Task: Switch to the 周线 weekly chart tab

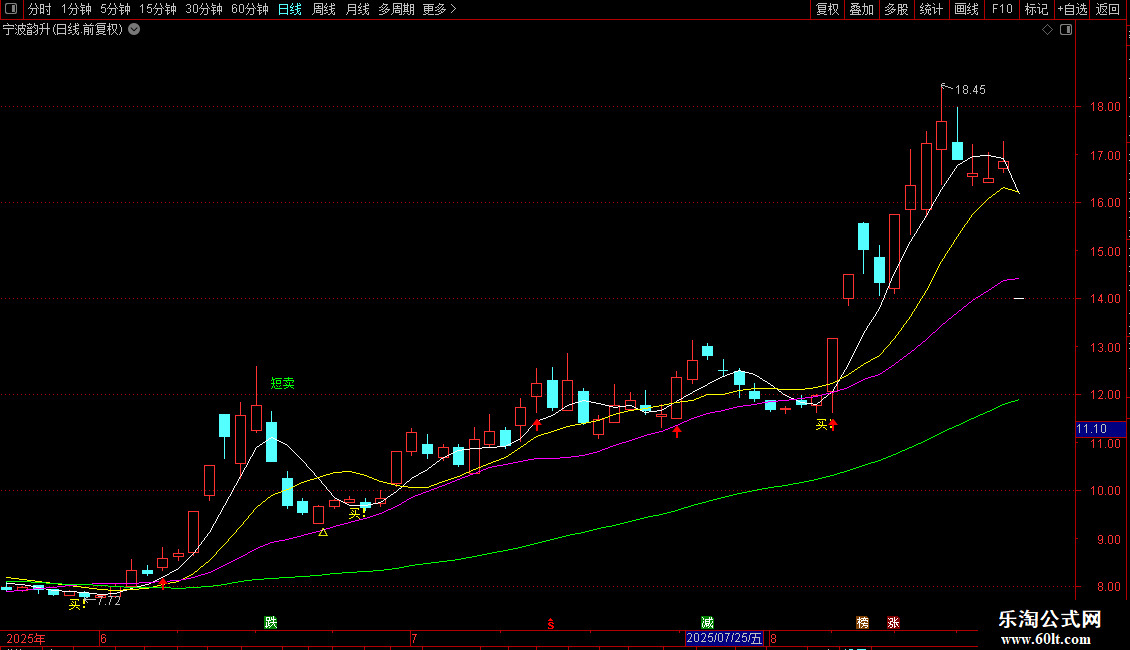Action: point(324,9)
